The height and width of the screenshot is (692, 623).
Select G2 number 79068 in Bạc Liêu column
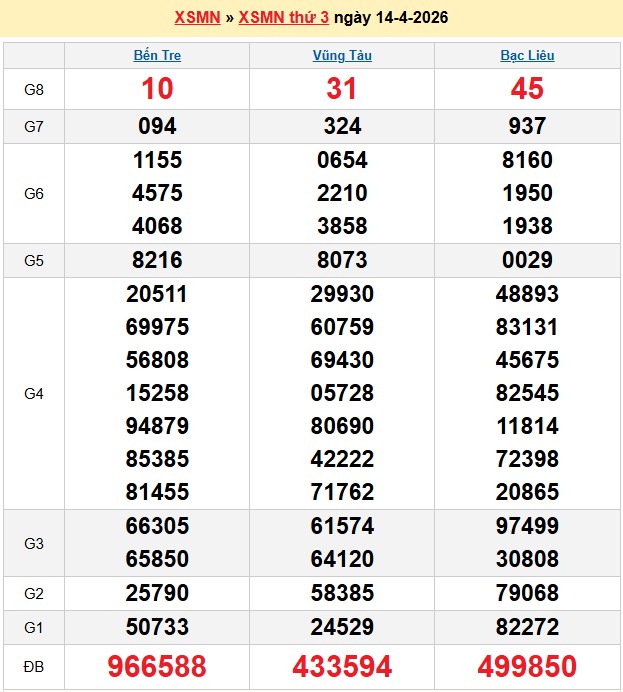coord(527,594)
